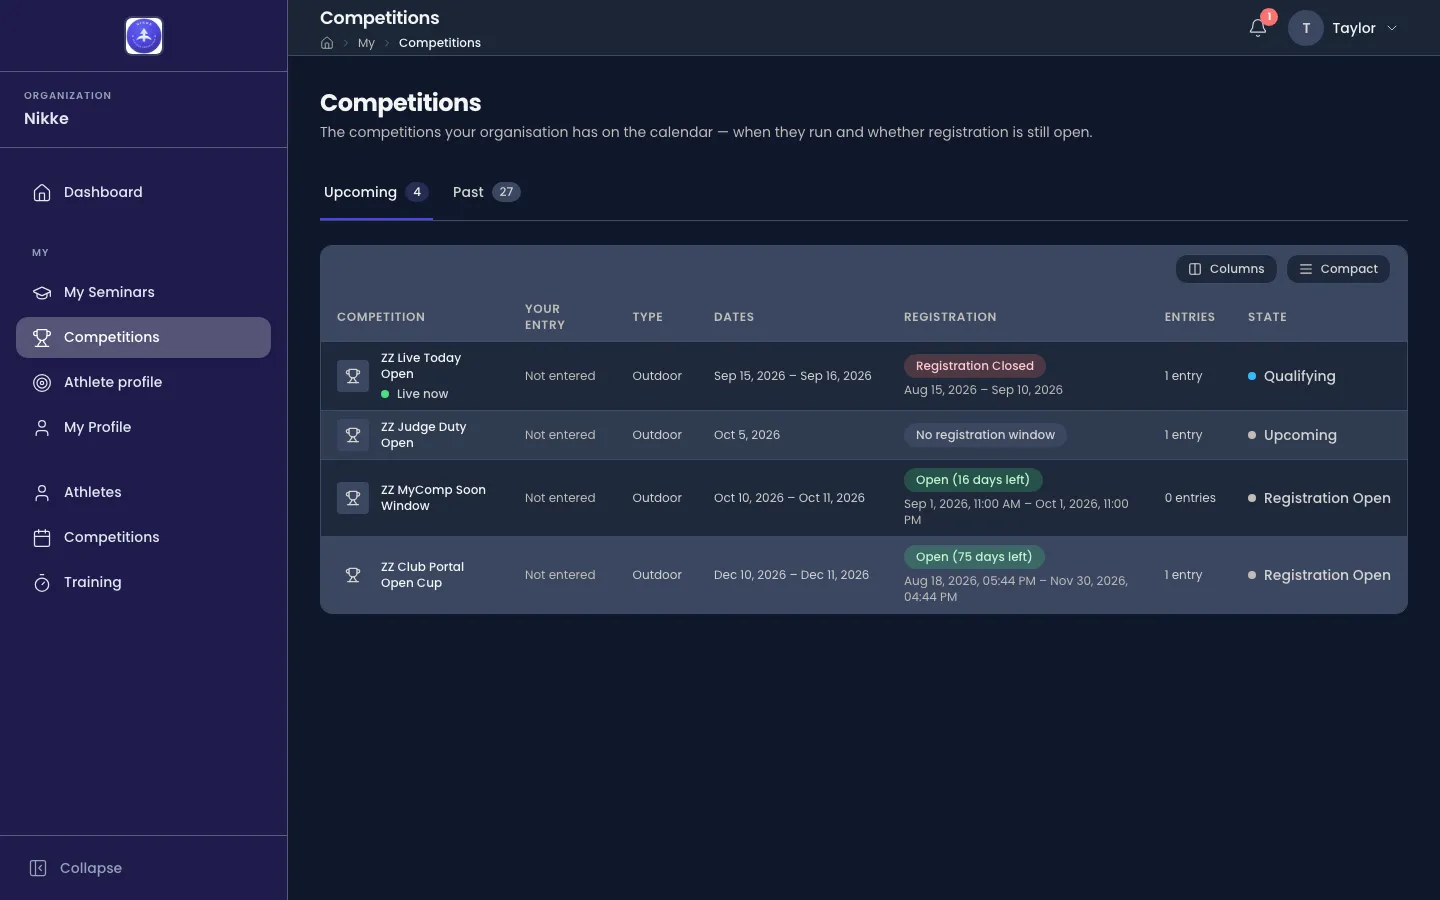Click trophy icon for ZZ Club Portal Open Cup
This screenshot has height=900, width=1440.
pyautogui.click(x=353, y=575)
